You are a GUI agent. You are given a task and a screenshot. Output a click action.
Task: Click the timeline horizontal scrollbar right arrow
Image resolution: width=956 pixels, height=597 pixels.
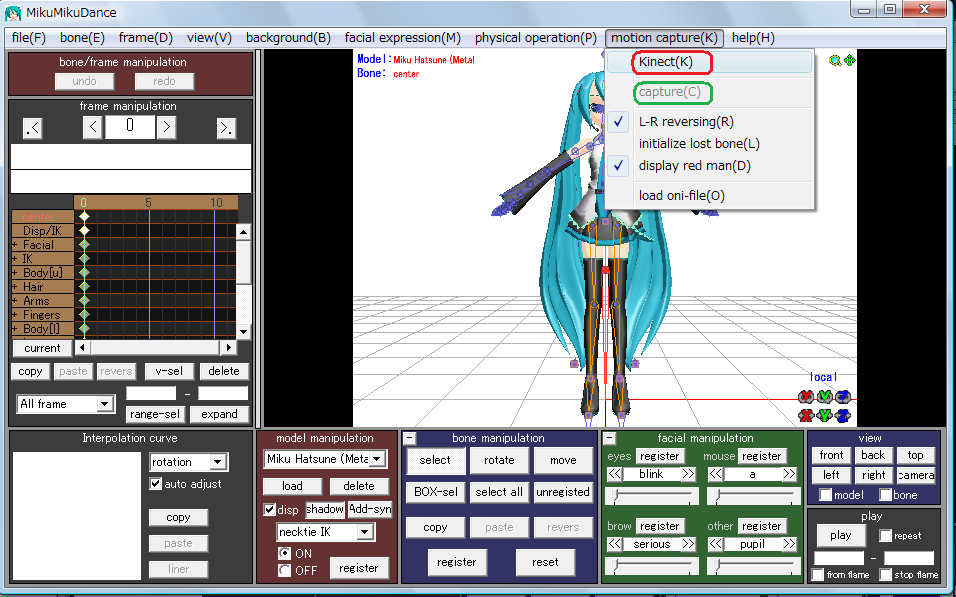click(229, 348)
